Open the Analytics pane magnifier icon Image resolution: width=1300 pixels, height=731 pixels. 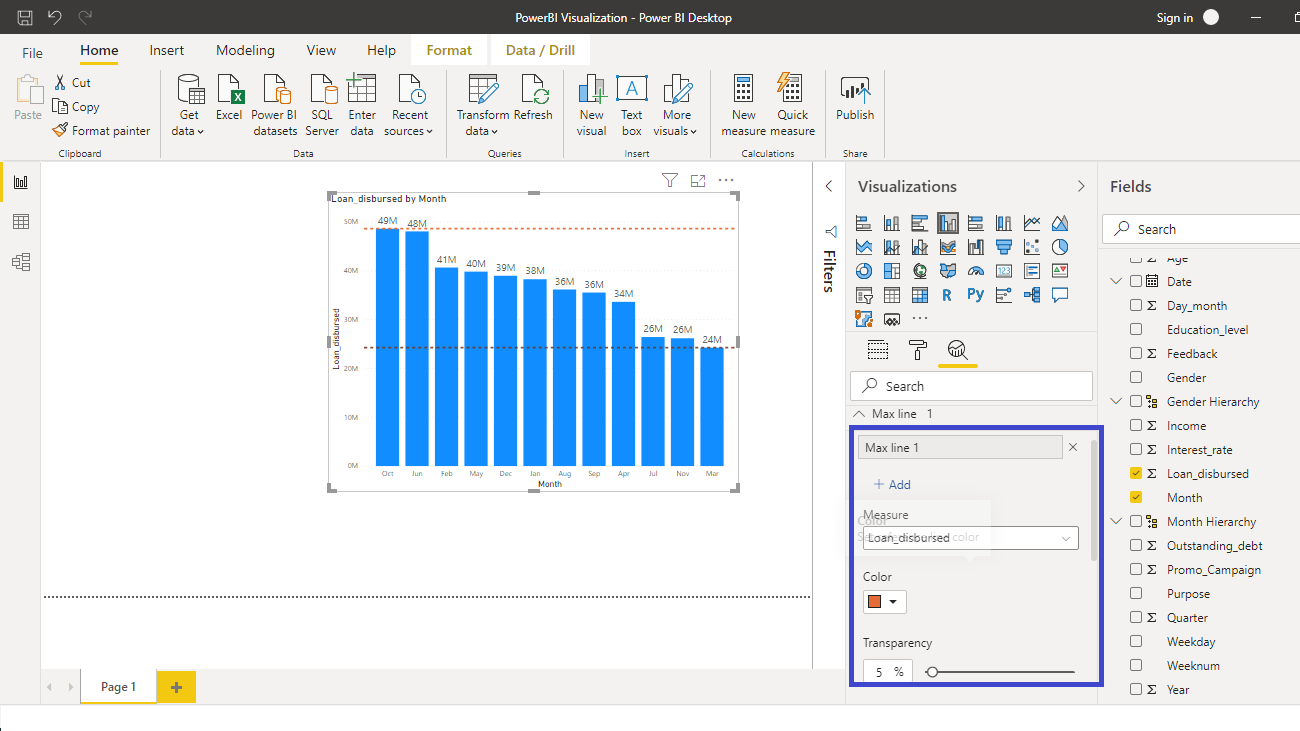click(x=957, y=350)
